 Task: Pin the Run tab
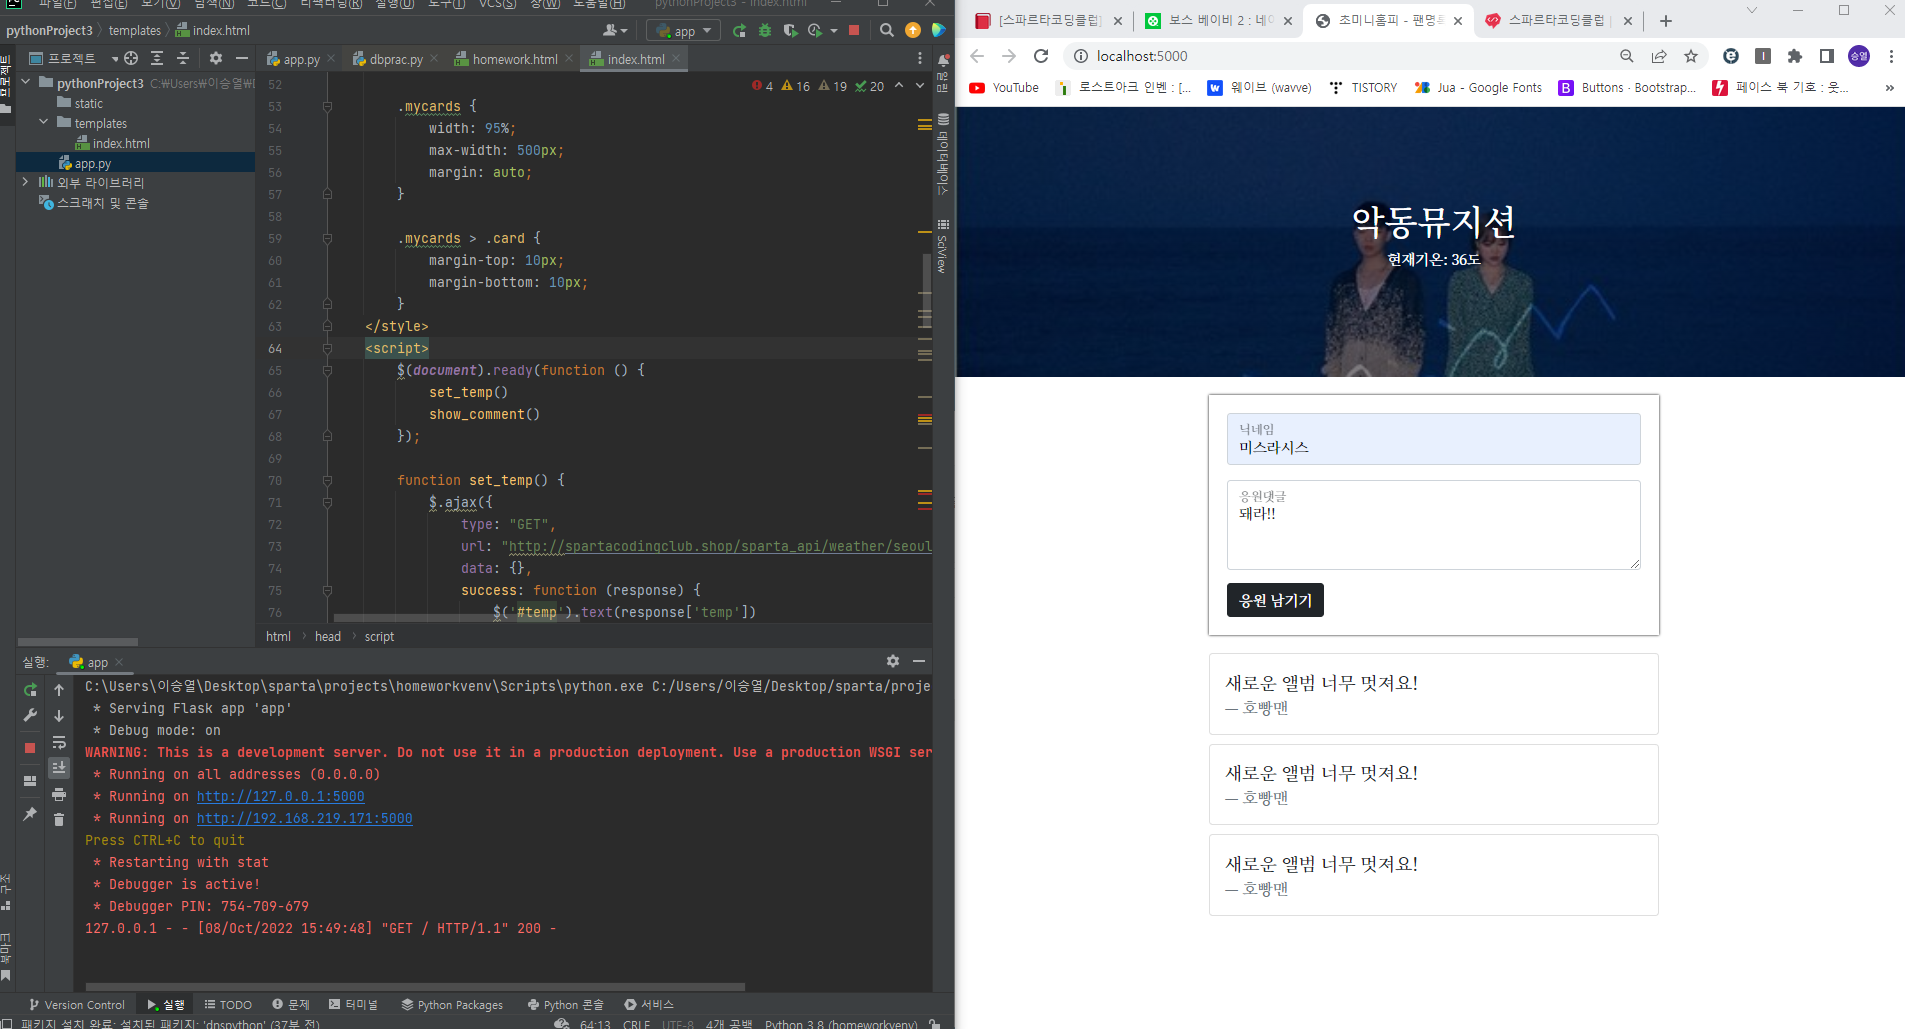30,814
